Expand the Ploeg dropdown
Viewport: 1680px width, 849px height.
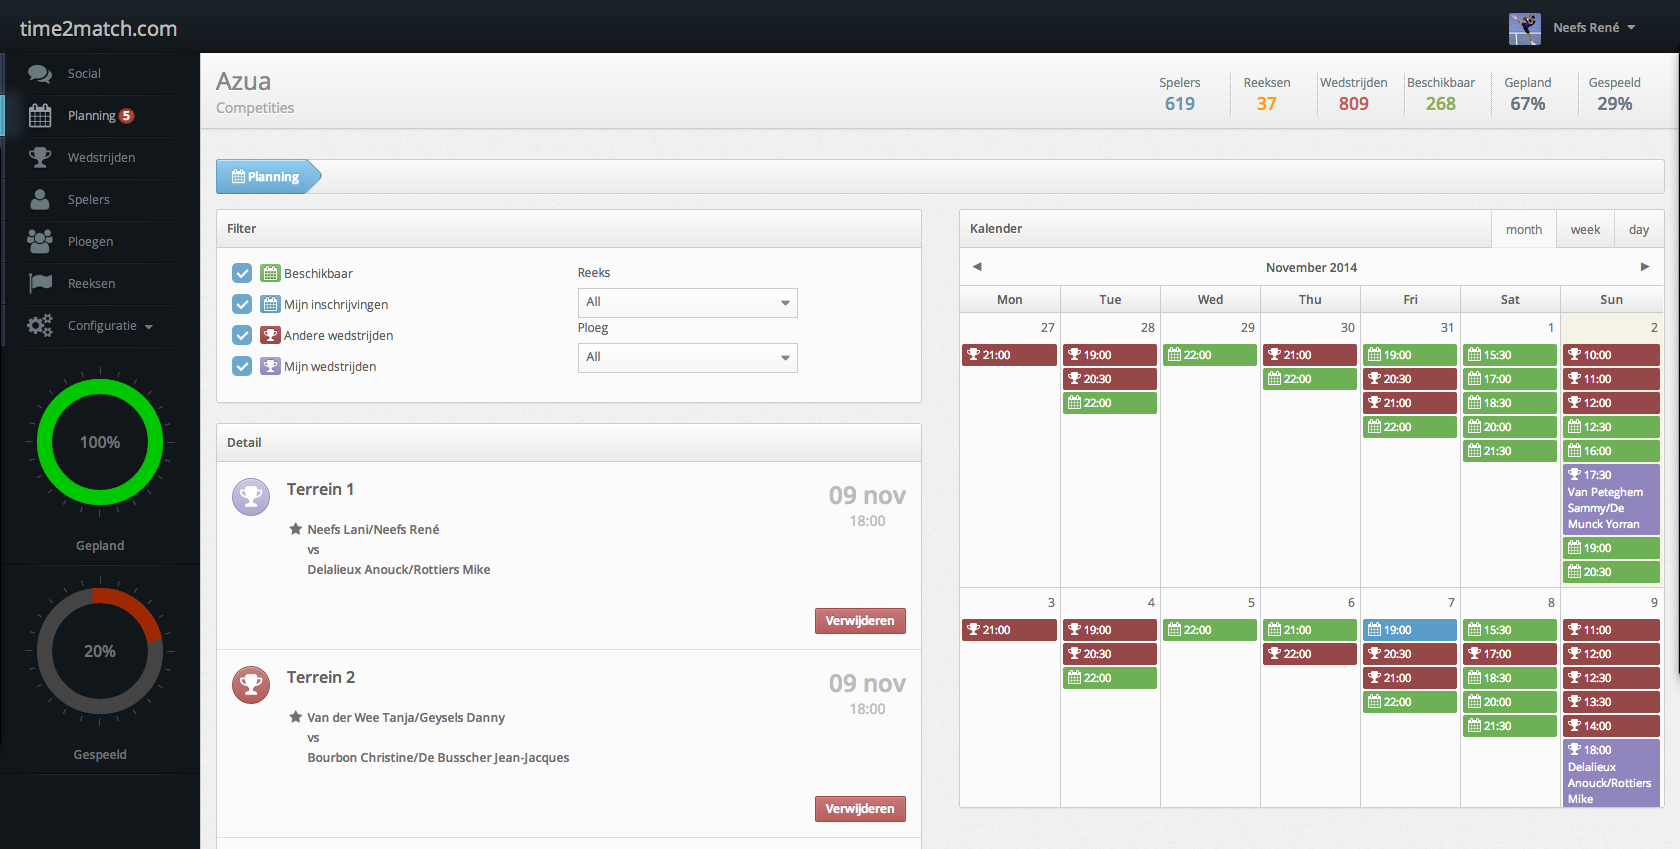[687, 357]
